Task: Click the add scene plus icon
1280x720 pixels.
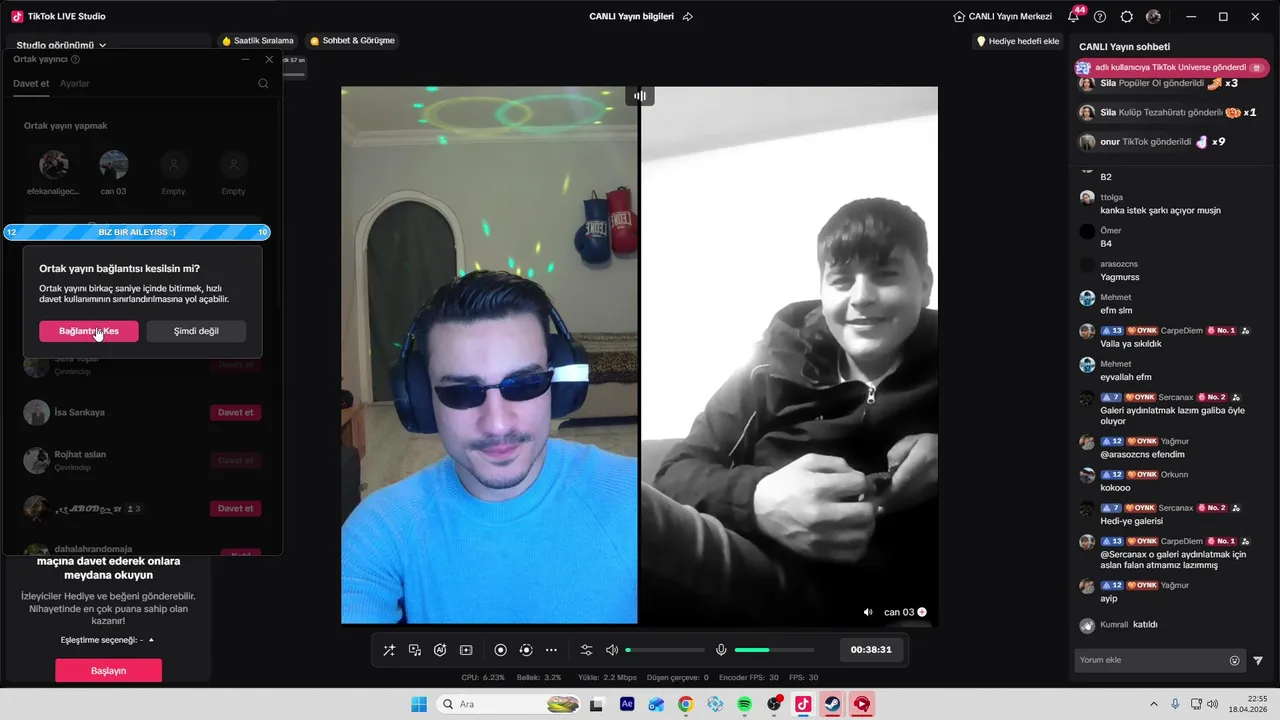Action: (x=466, y=650)
